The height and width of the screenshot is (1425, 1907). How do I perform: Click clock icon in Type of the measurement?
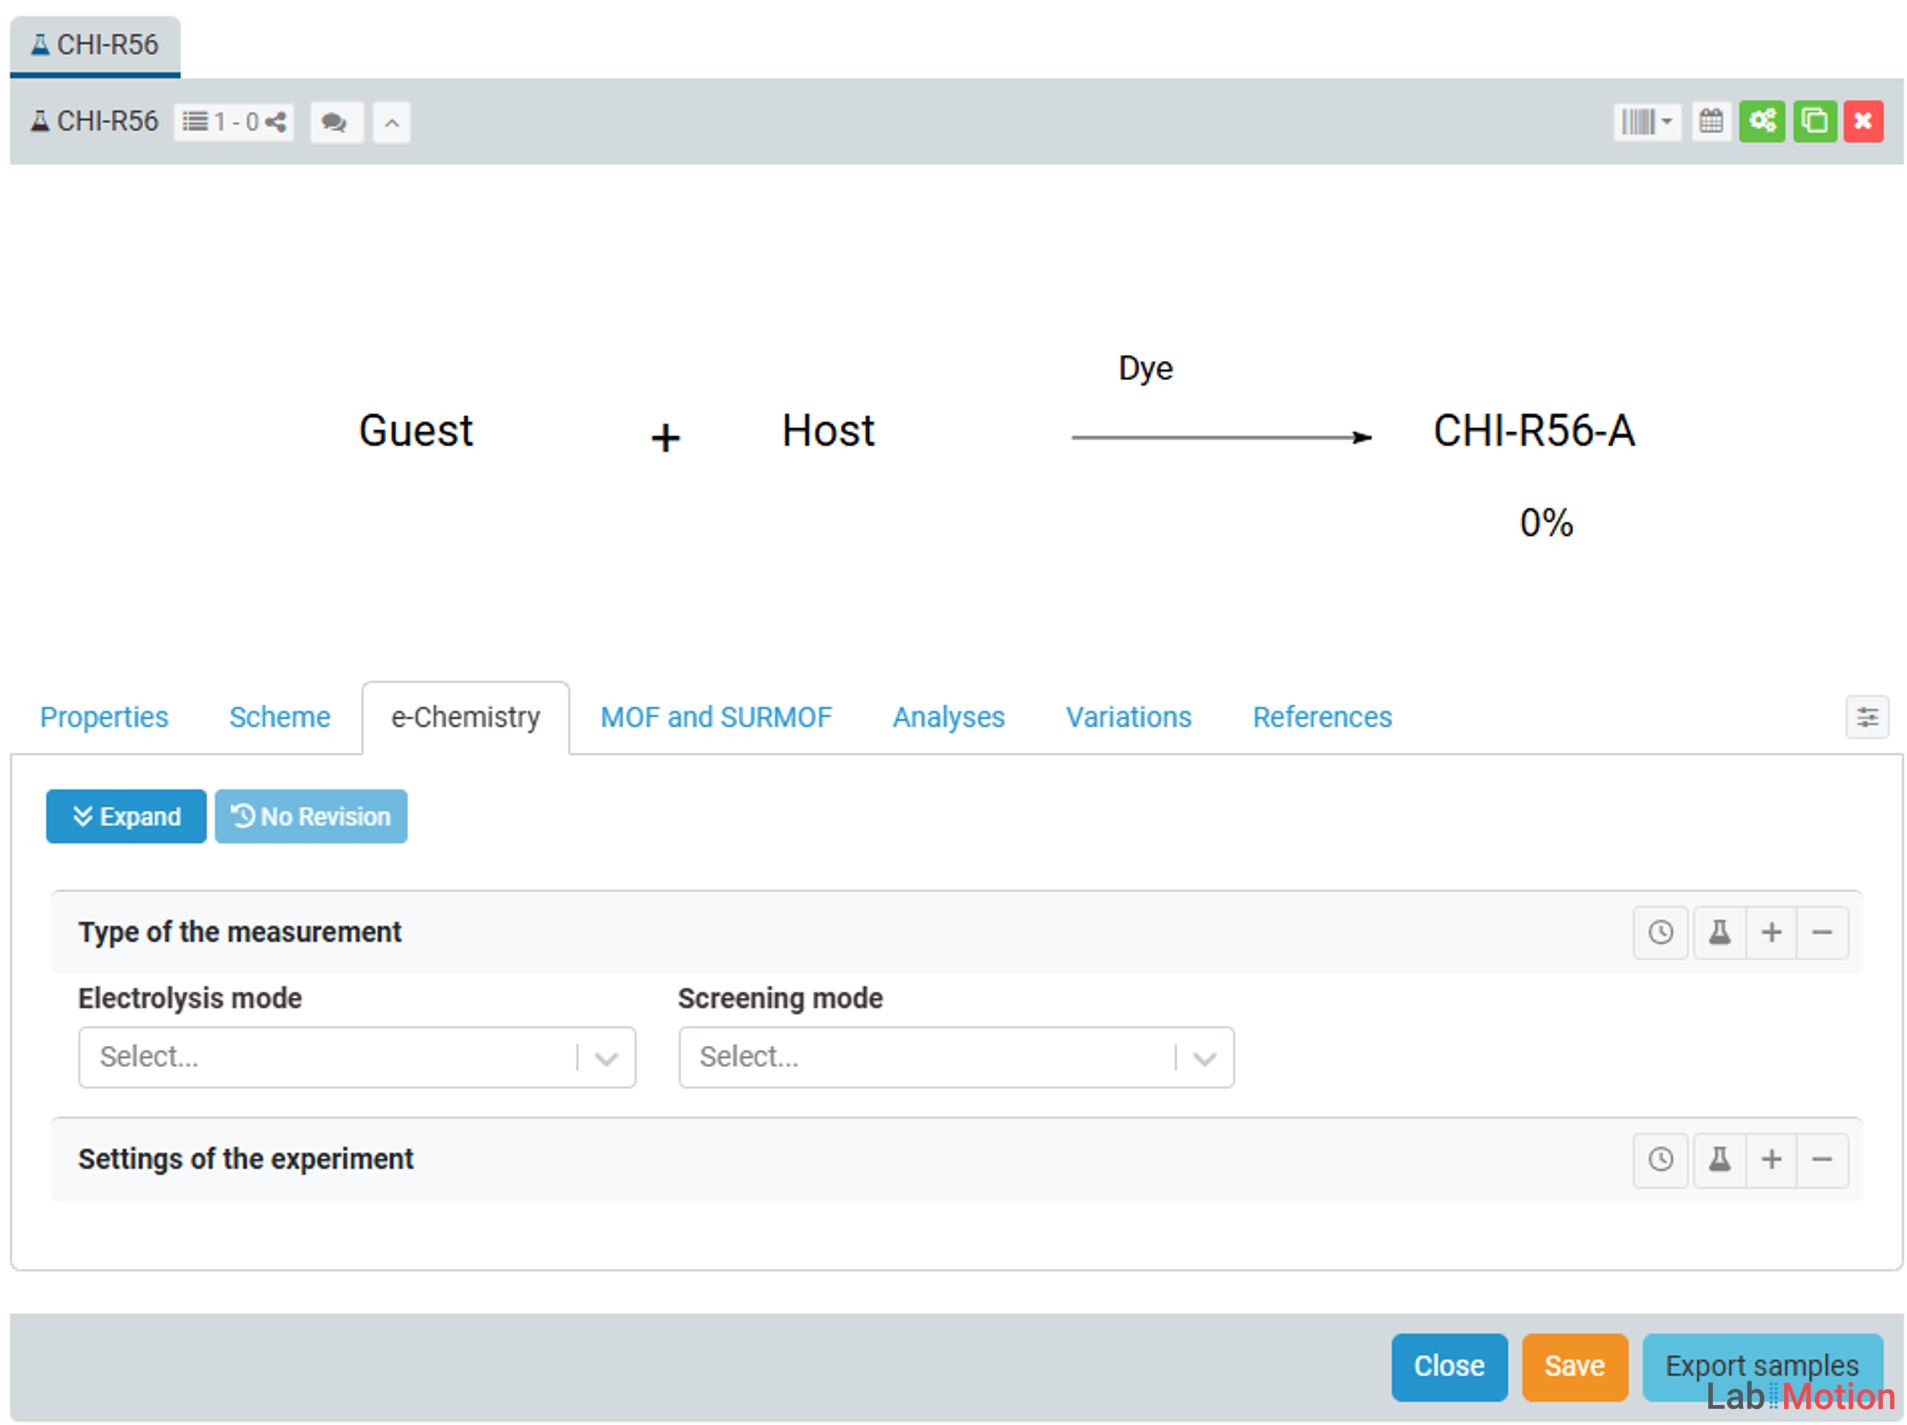pyautogui.click(x=1660, y=932)
